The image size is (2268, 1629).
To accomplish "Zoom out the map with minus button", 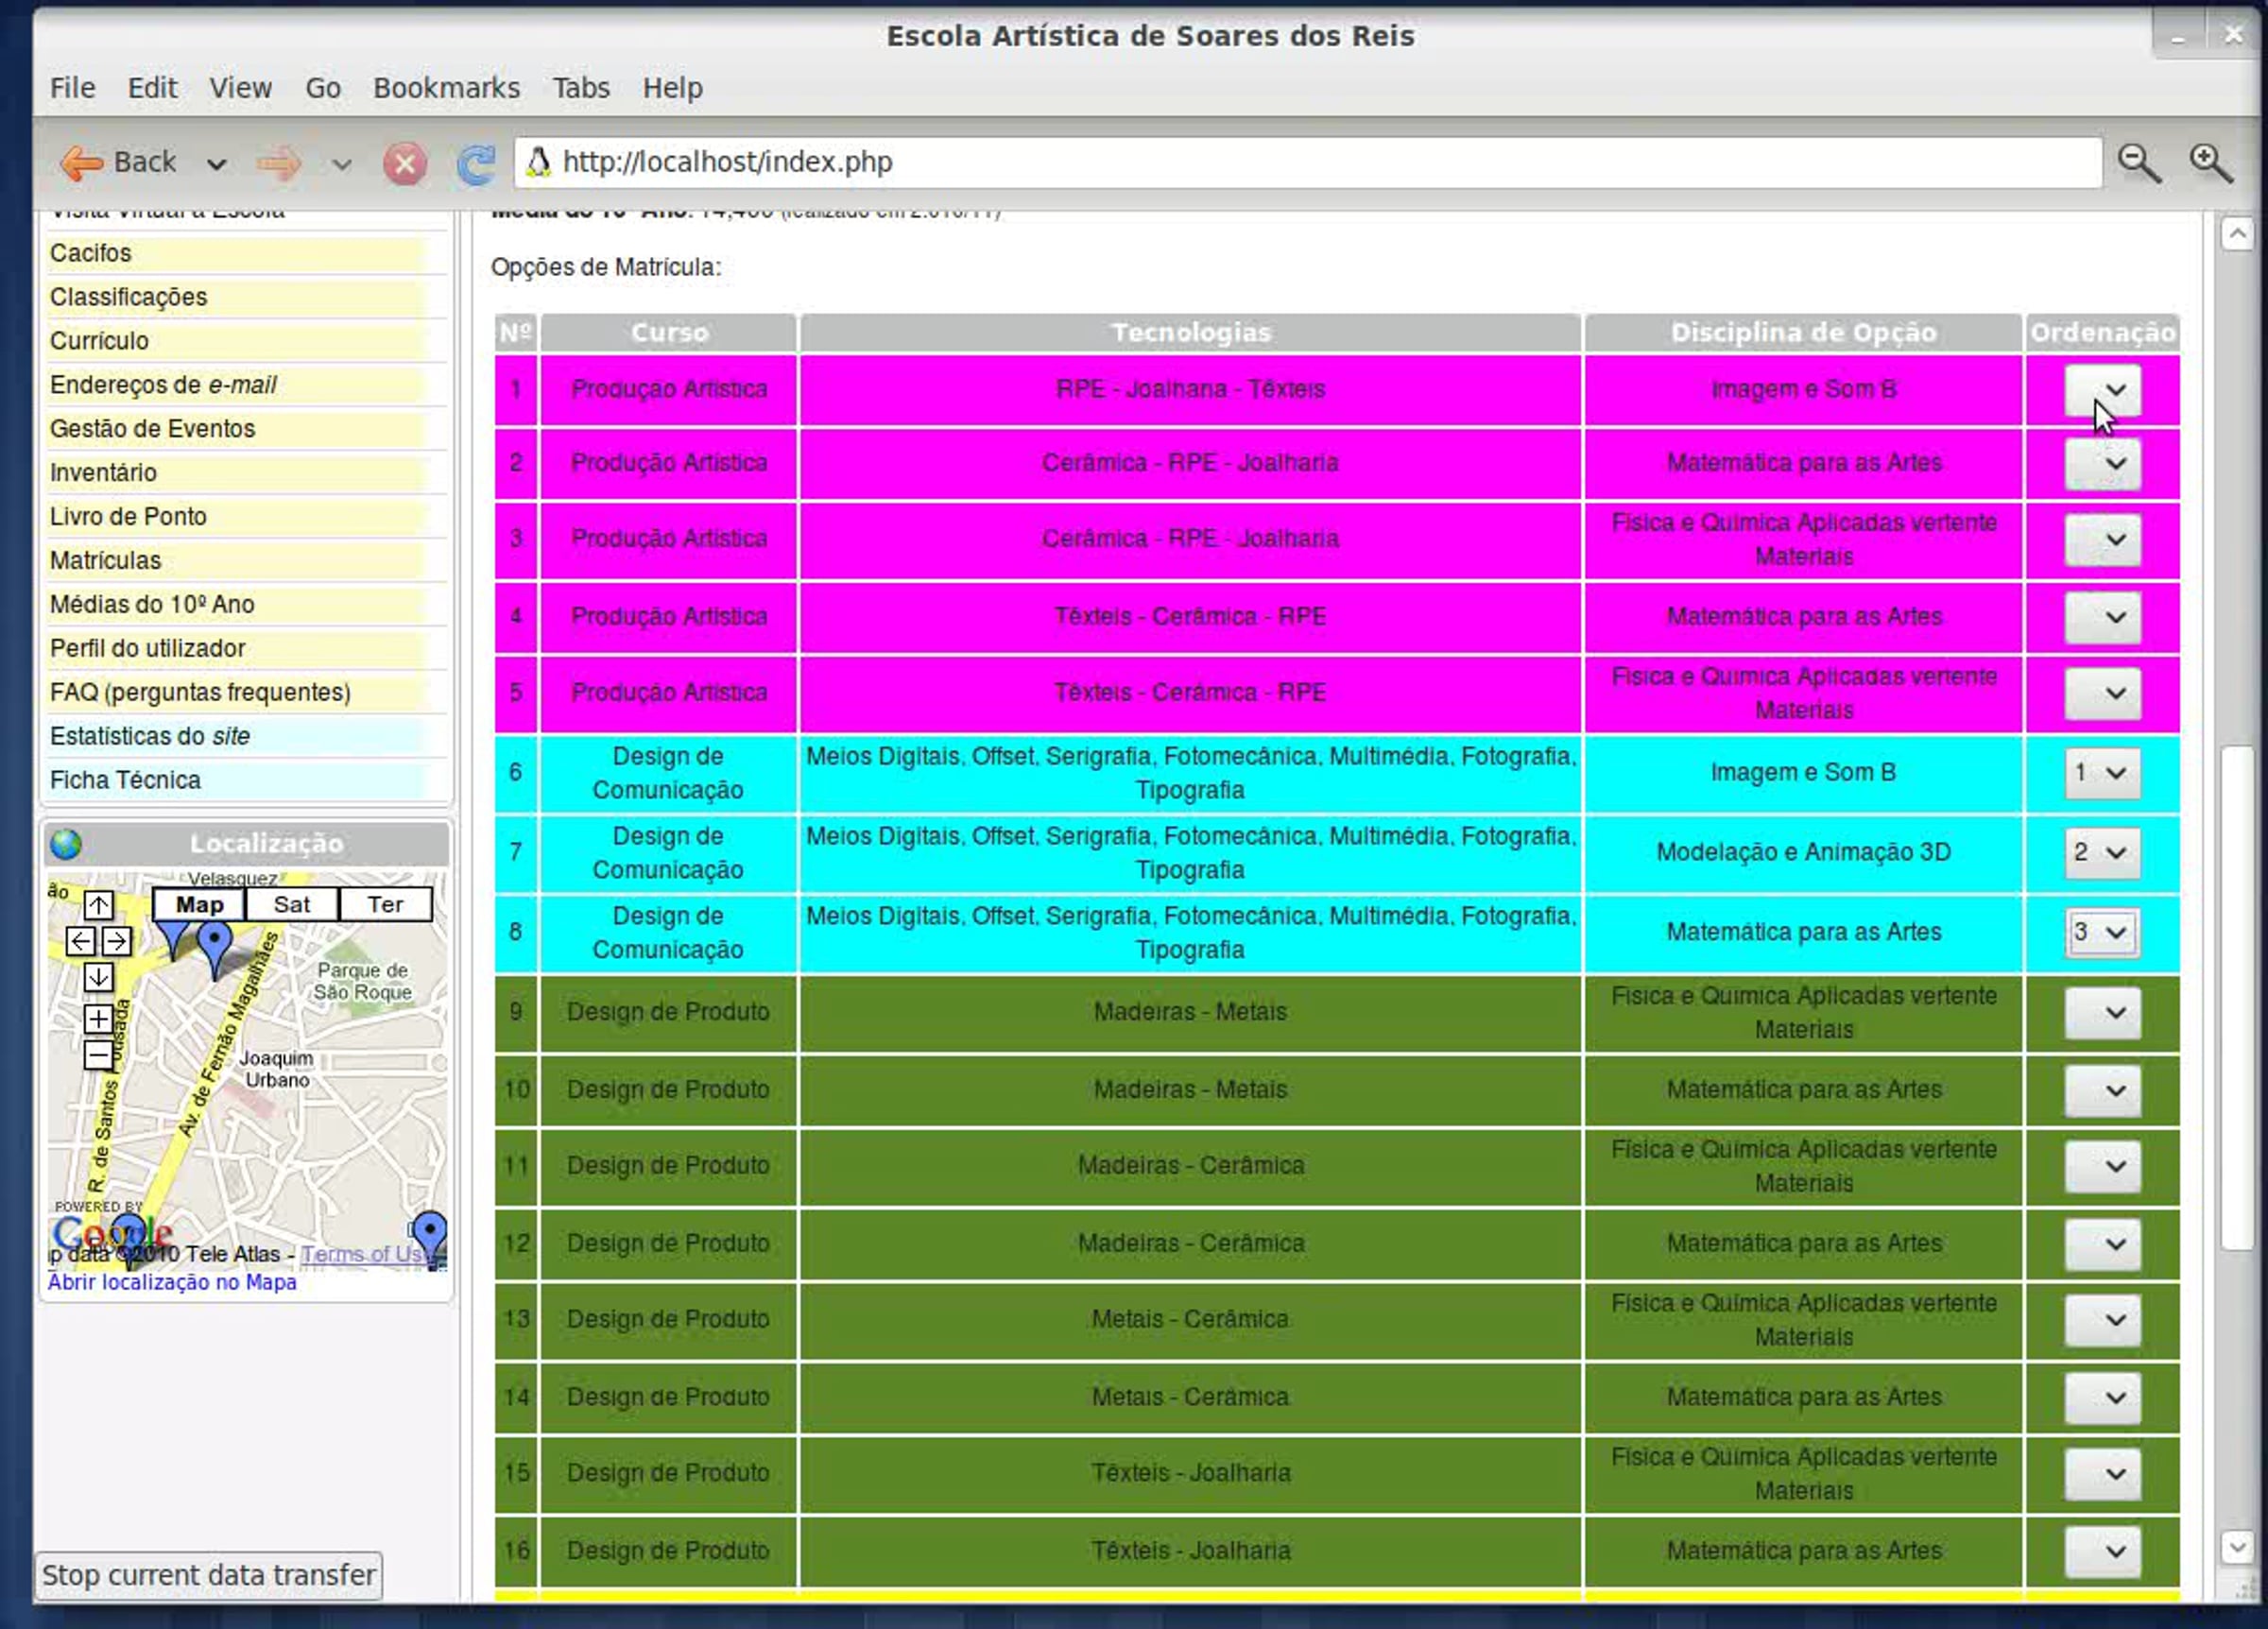I will (x=98, y=1055).
